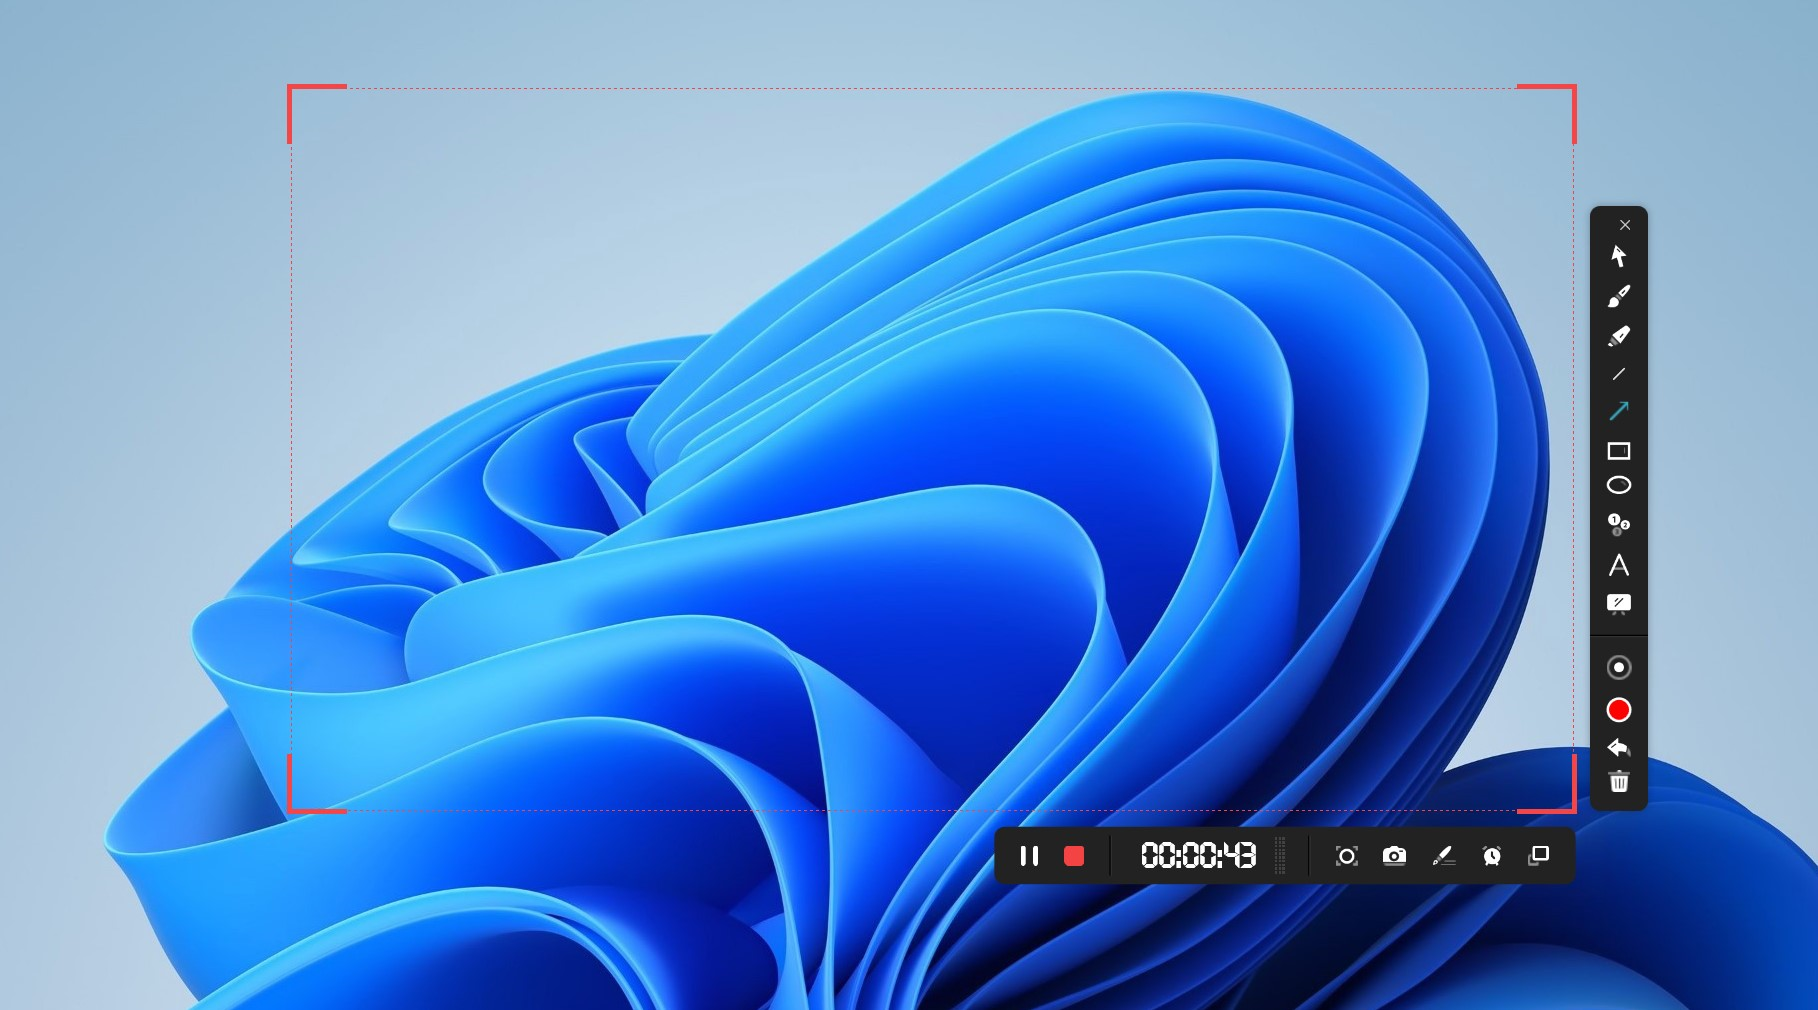
Task: Pick the numbered step stamp tool
Action: [1620, 525]
